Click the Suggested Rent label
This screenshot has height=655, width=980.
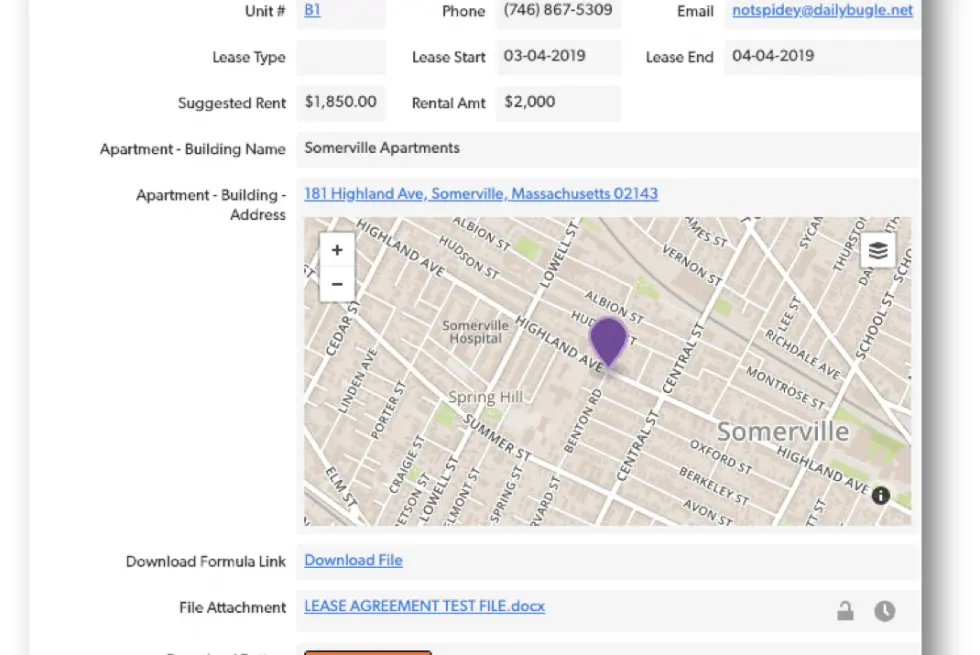point(232,103)
